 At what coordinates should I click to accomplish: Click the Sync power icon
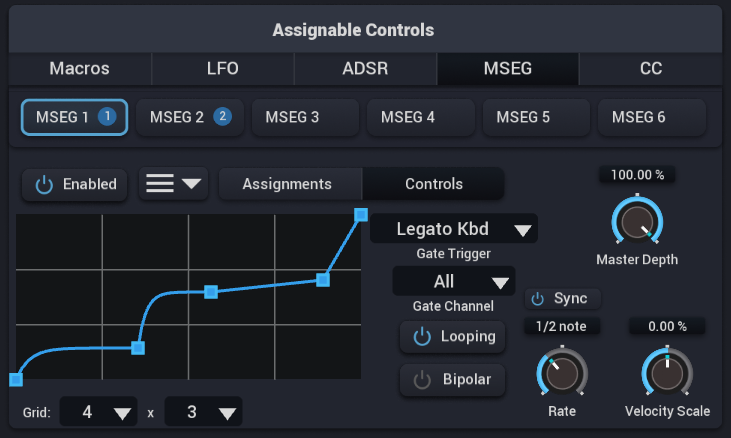tap(538, 299)
